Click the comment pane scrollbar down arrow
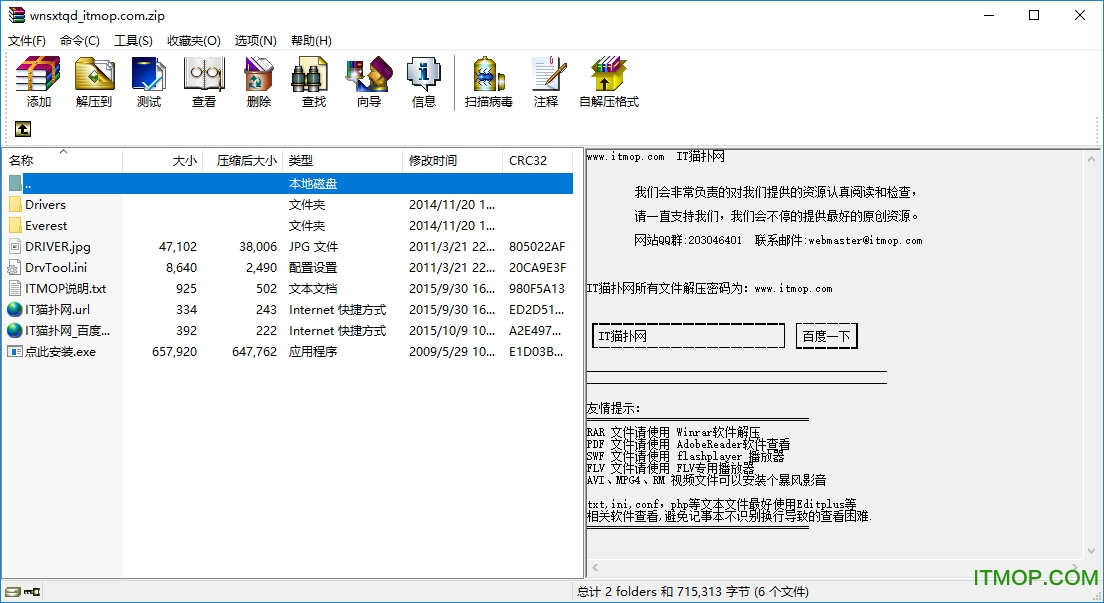This screenshot has height=603, width=1104. click(1093, 552)
